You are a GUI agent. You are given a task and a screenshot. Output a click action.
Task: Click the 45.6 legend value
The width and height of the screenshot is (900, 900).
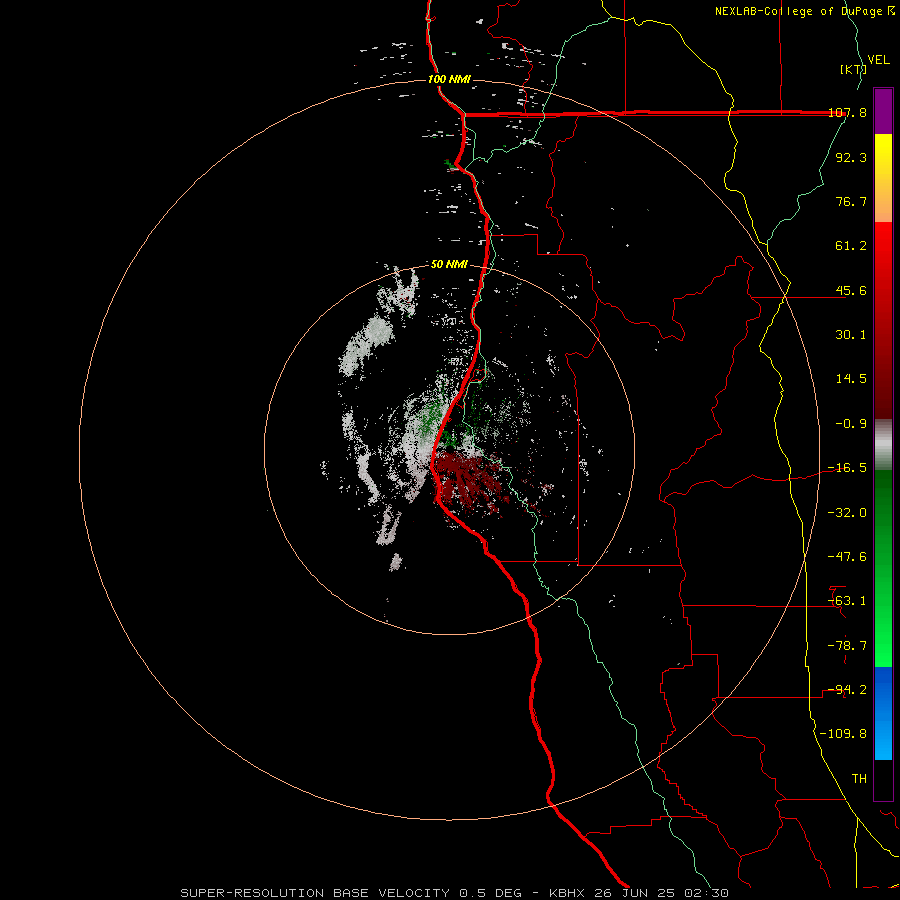[851, 290]
